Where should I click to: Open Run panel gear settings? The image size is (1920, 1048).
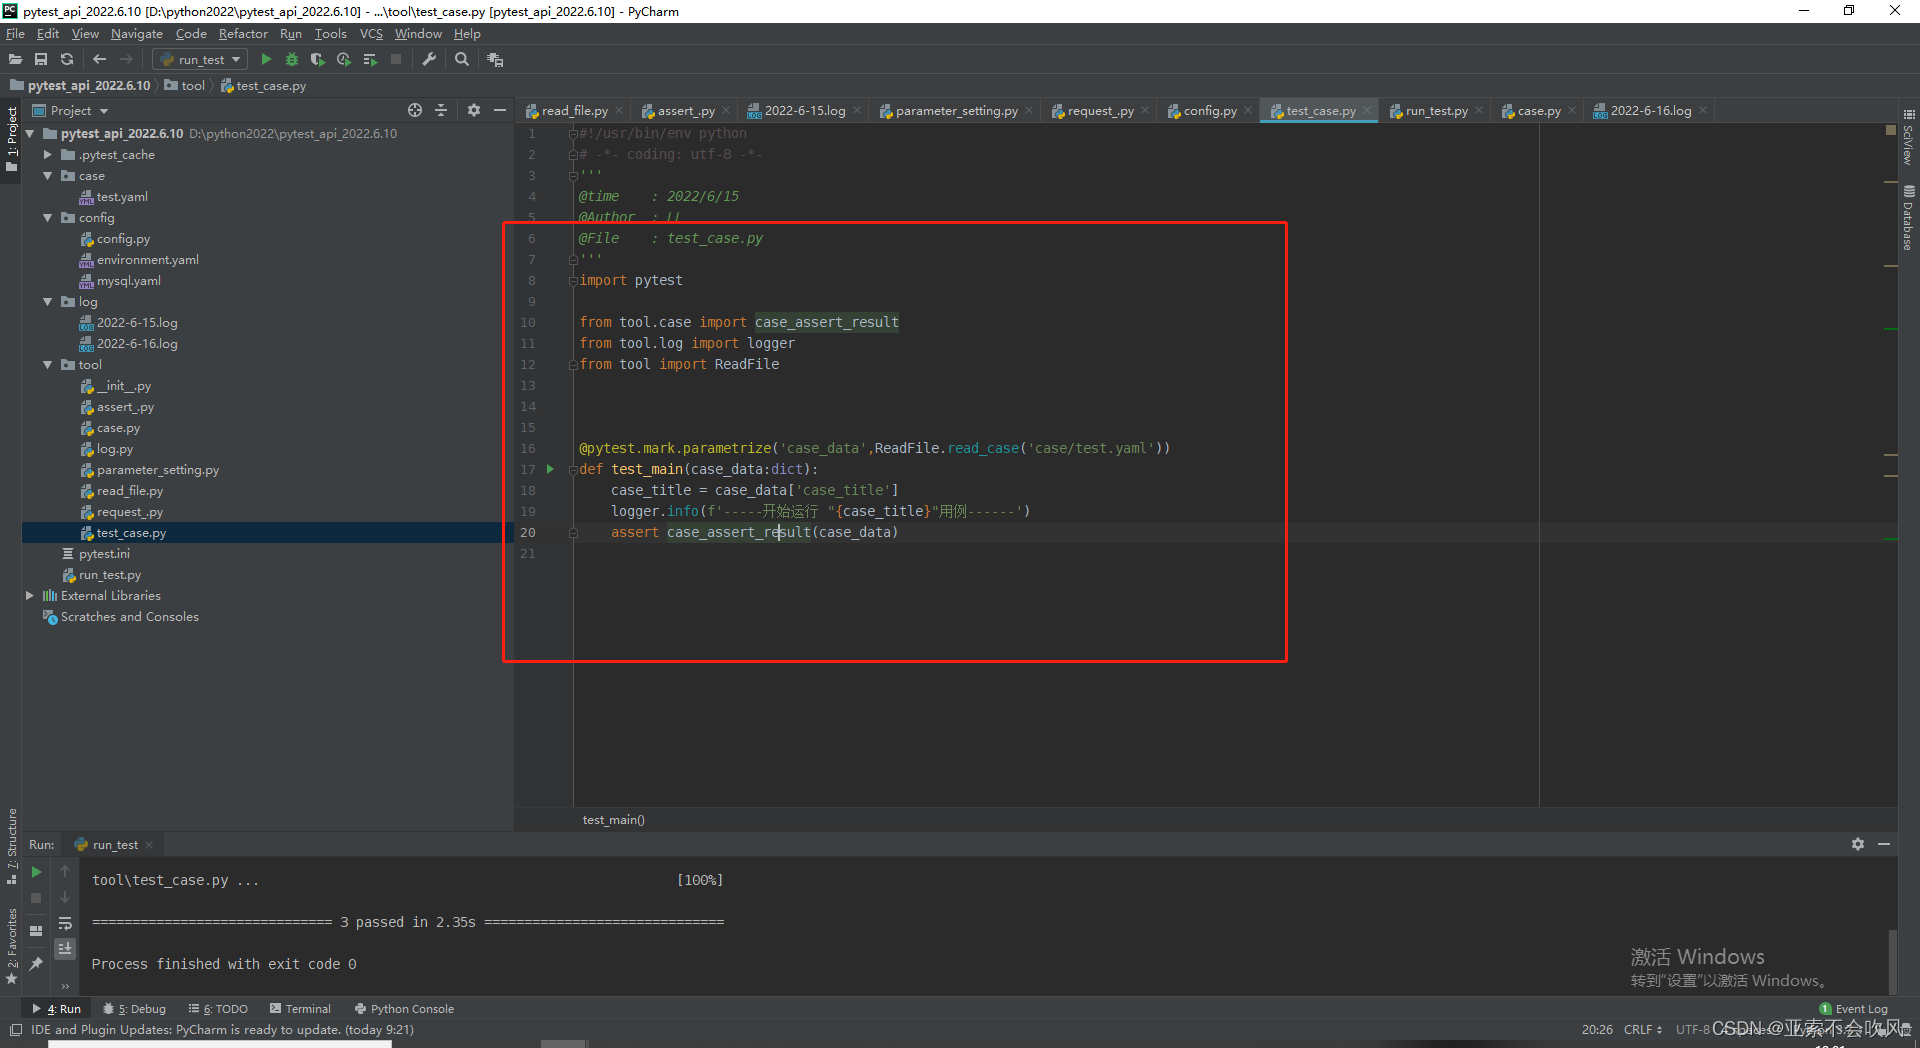pyautogui.click(x=1858, y=844)
